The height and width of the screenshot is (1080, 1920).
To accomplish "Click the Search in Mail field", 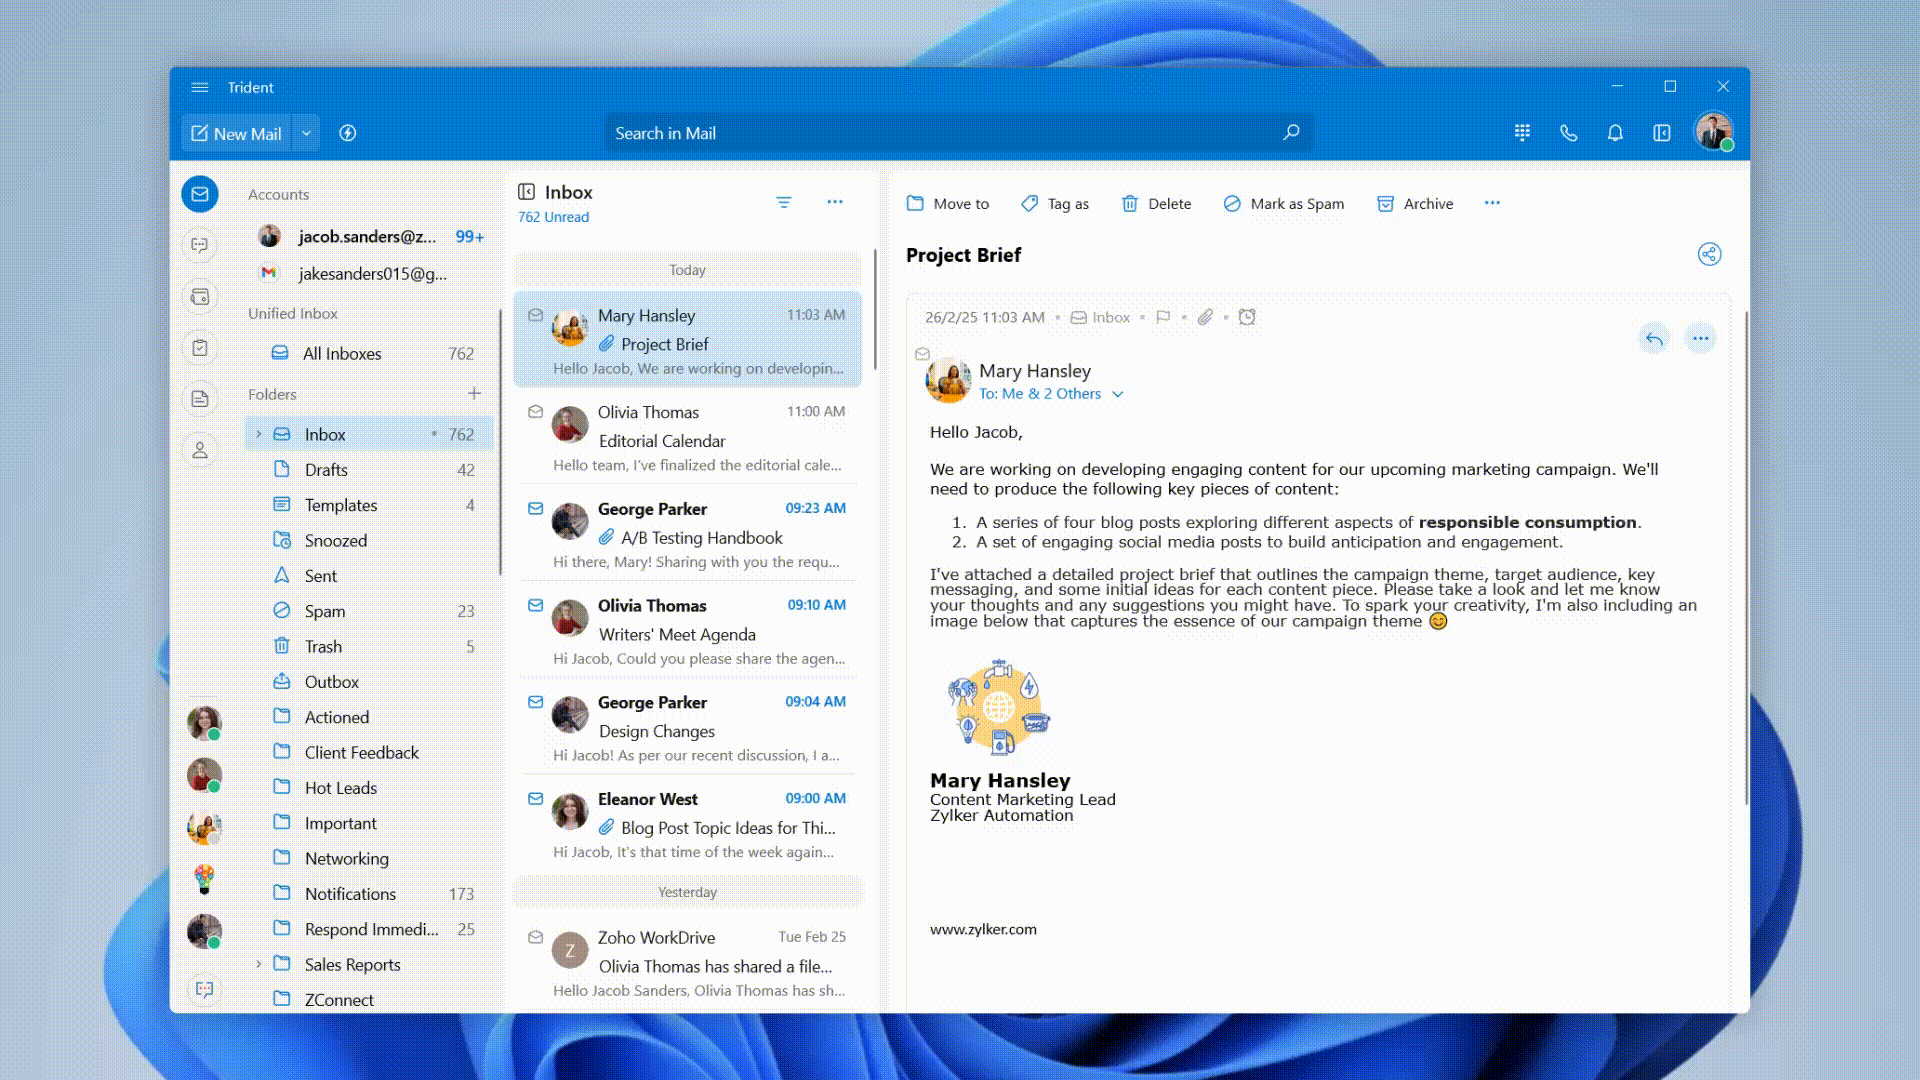I will (940, 133).
